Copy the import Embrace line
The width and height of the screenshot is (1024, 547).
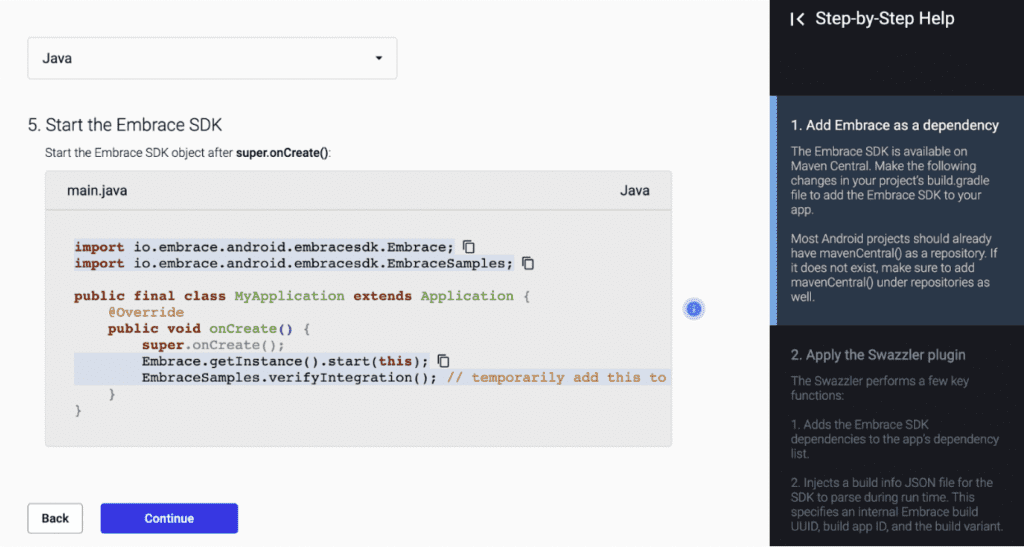pyautogui.click(x=468, y=246)
